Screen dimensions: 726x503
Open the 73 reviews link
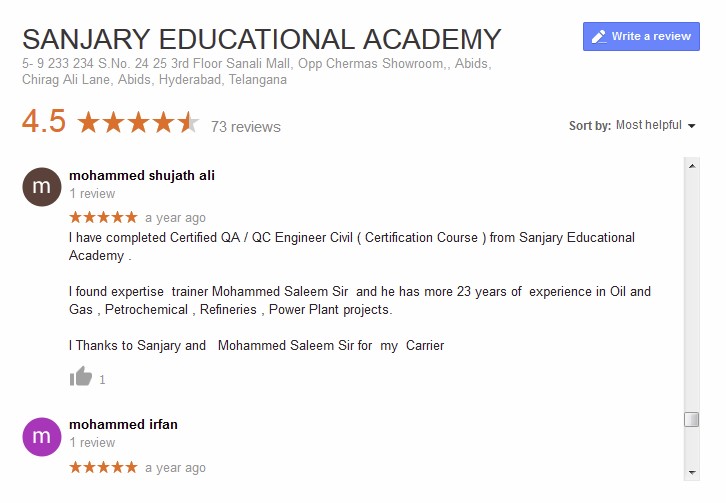coord(245,127)
